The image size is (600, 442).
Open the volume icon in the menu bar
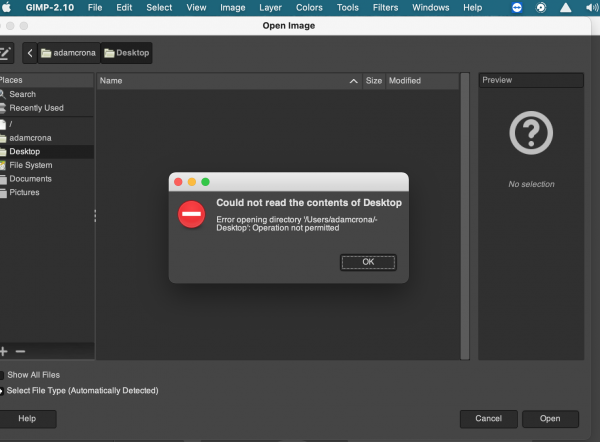(592, 8)
